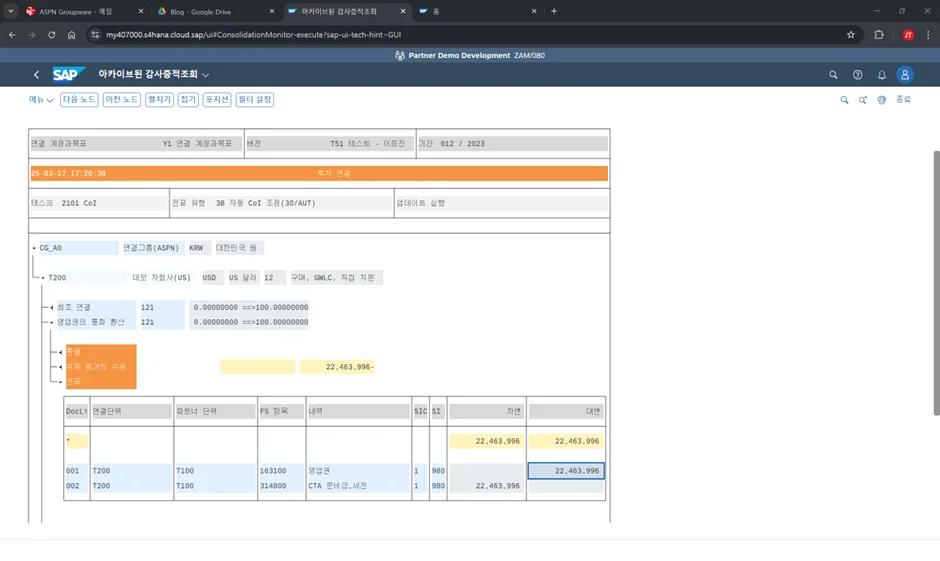
Task: Open the browser extensions puzzle icon
Action: [x=879, y=34]
